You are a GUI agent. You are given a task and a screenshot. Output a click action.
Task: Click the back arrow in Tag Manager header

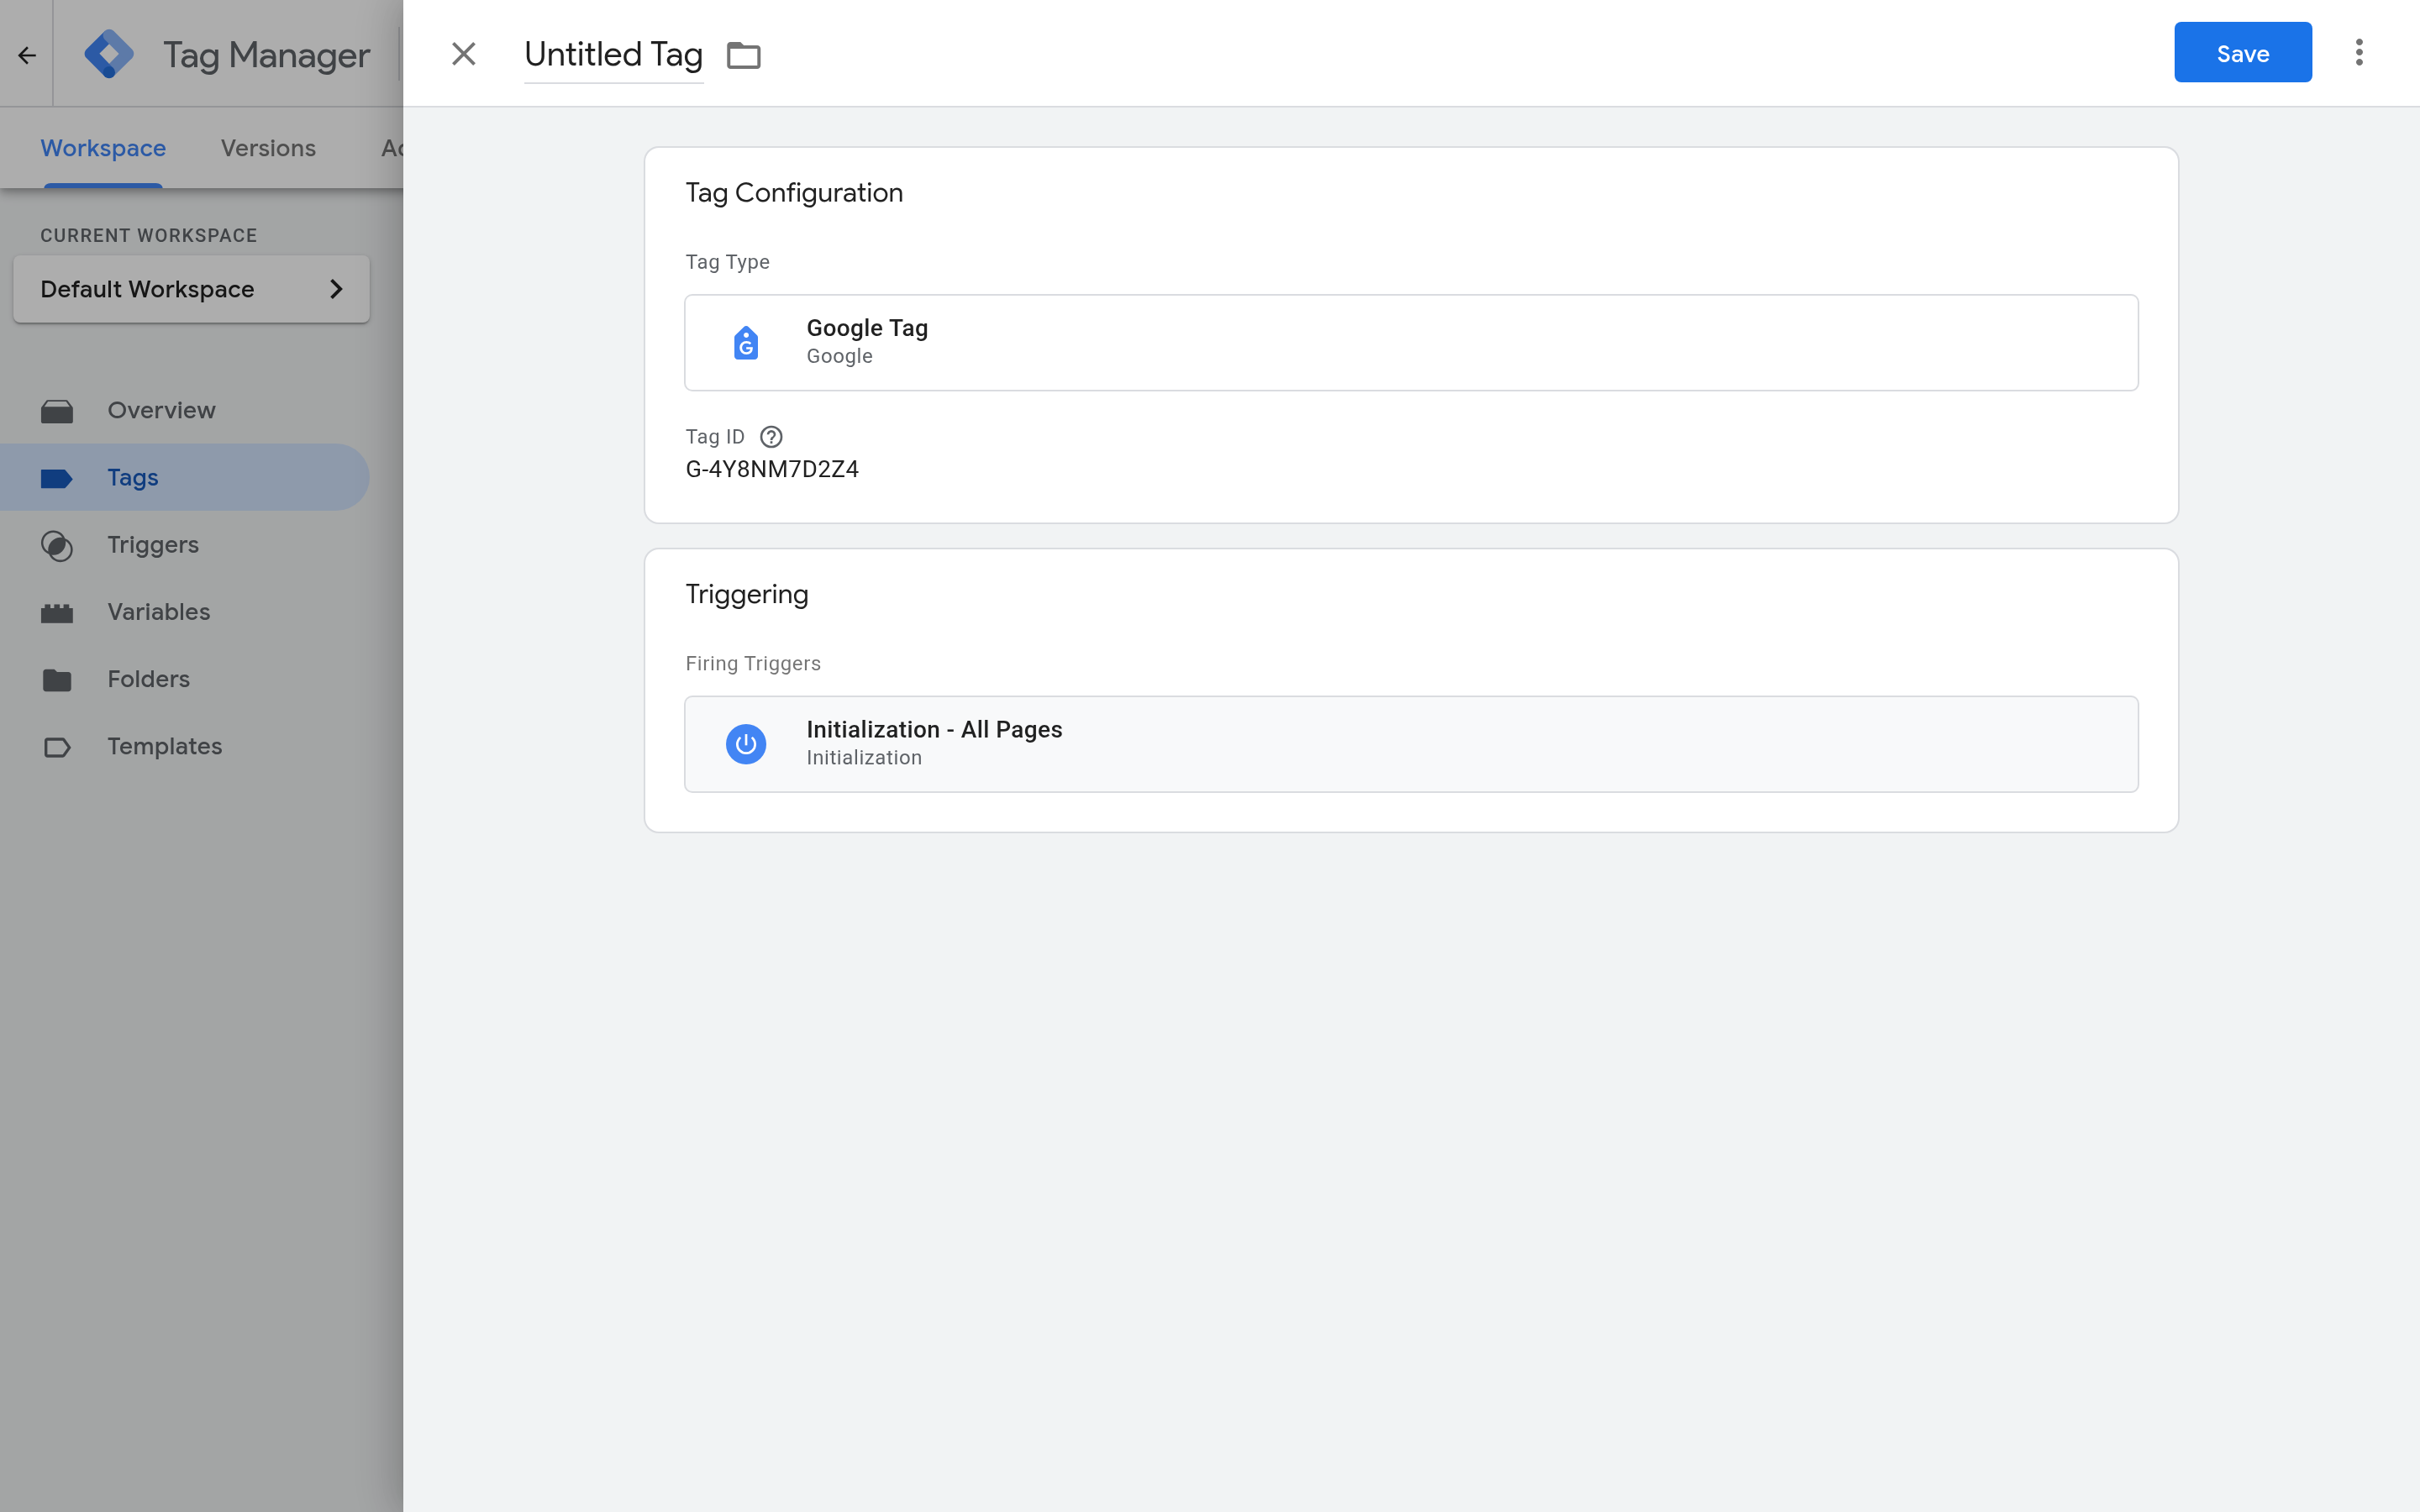pyautogui.click(x=27, y=55)
